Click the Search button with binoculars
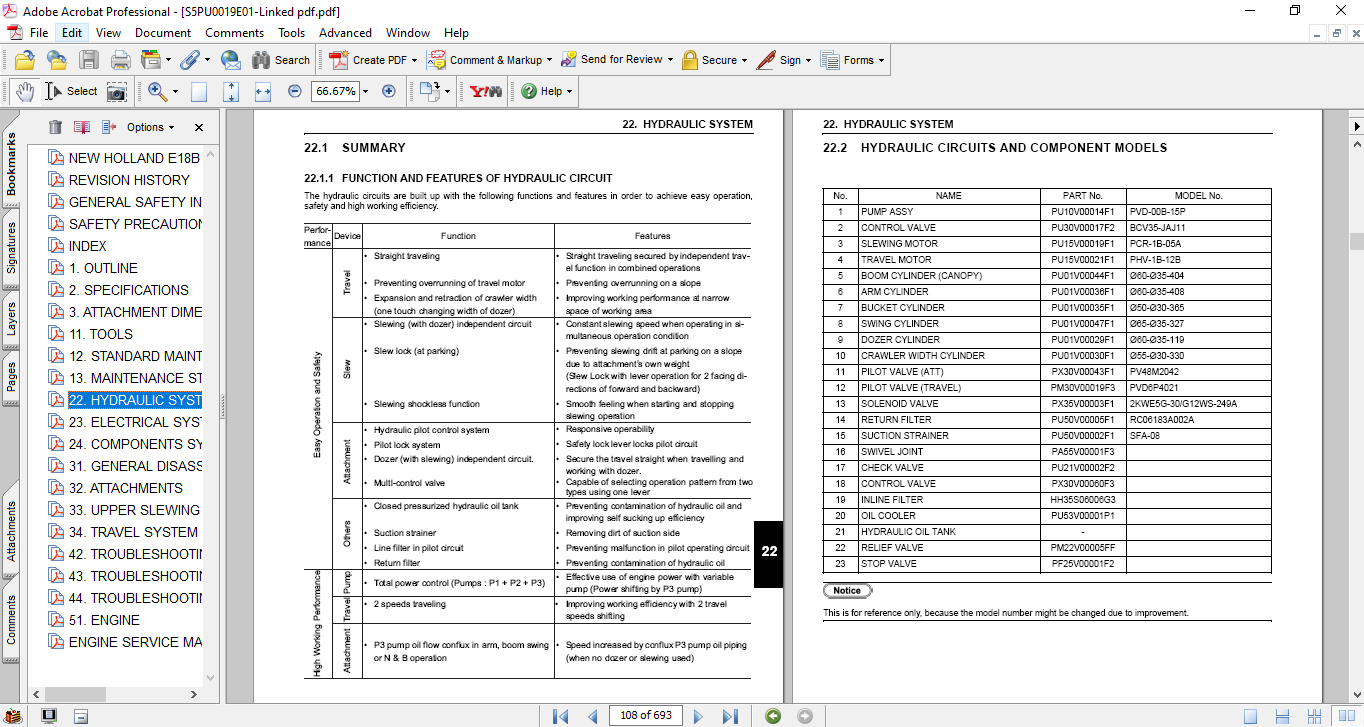1364x727 pixels. [x=281, y=60]
